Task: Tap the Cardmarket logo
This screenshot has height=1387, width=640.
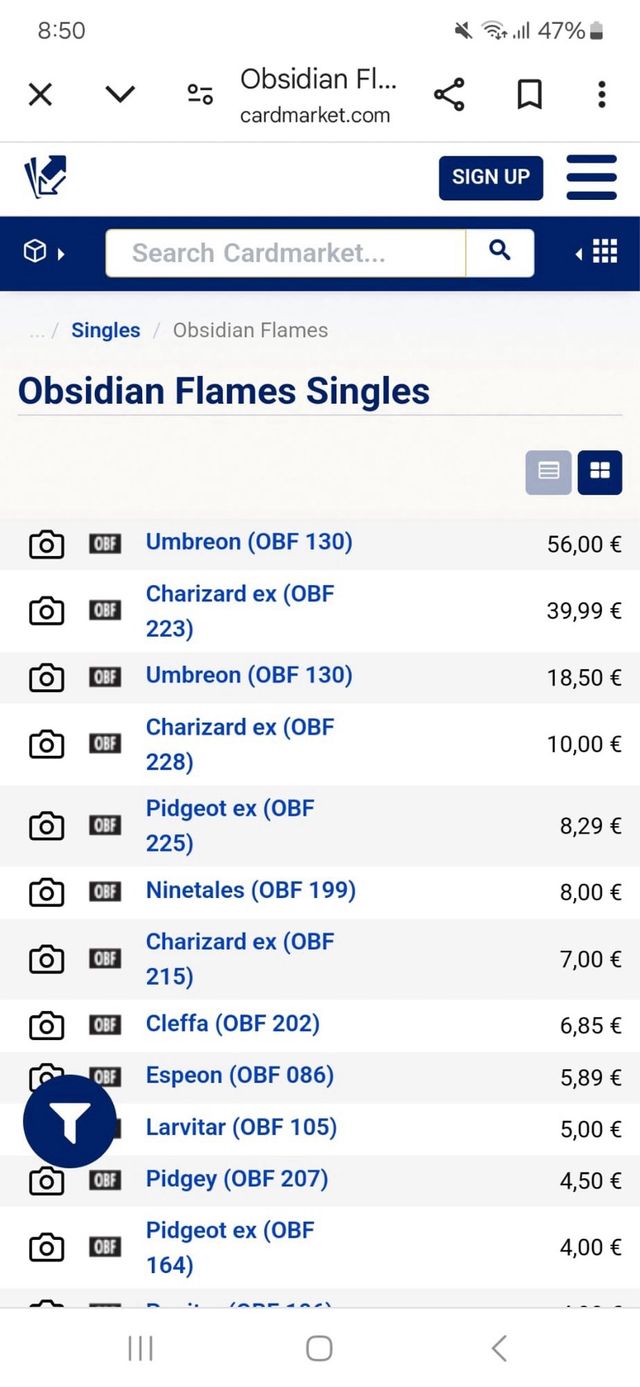Action: click(x=44, y=177)
